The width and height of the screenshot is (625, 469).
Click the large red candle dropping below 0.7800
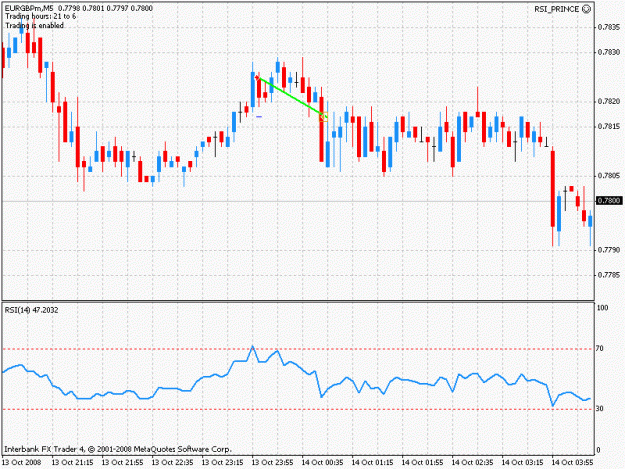553,189
